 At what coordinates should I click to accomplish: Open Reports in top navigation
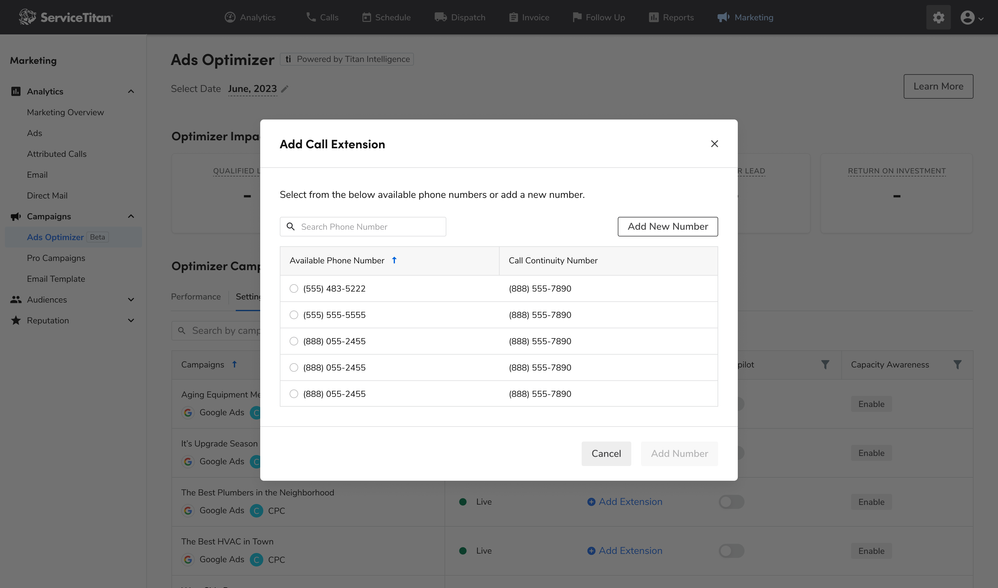(x=671, y=17)
